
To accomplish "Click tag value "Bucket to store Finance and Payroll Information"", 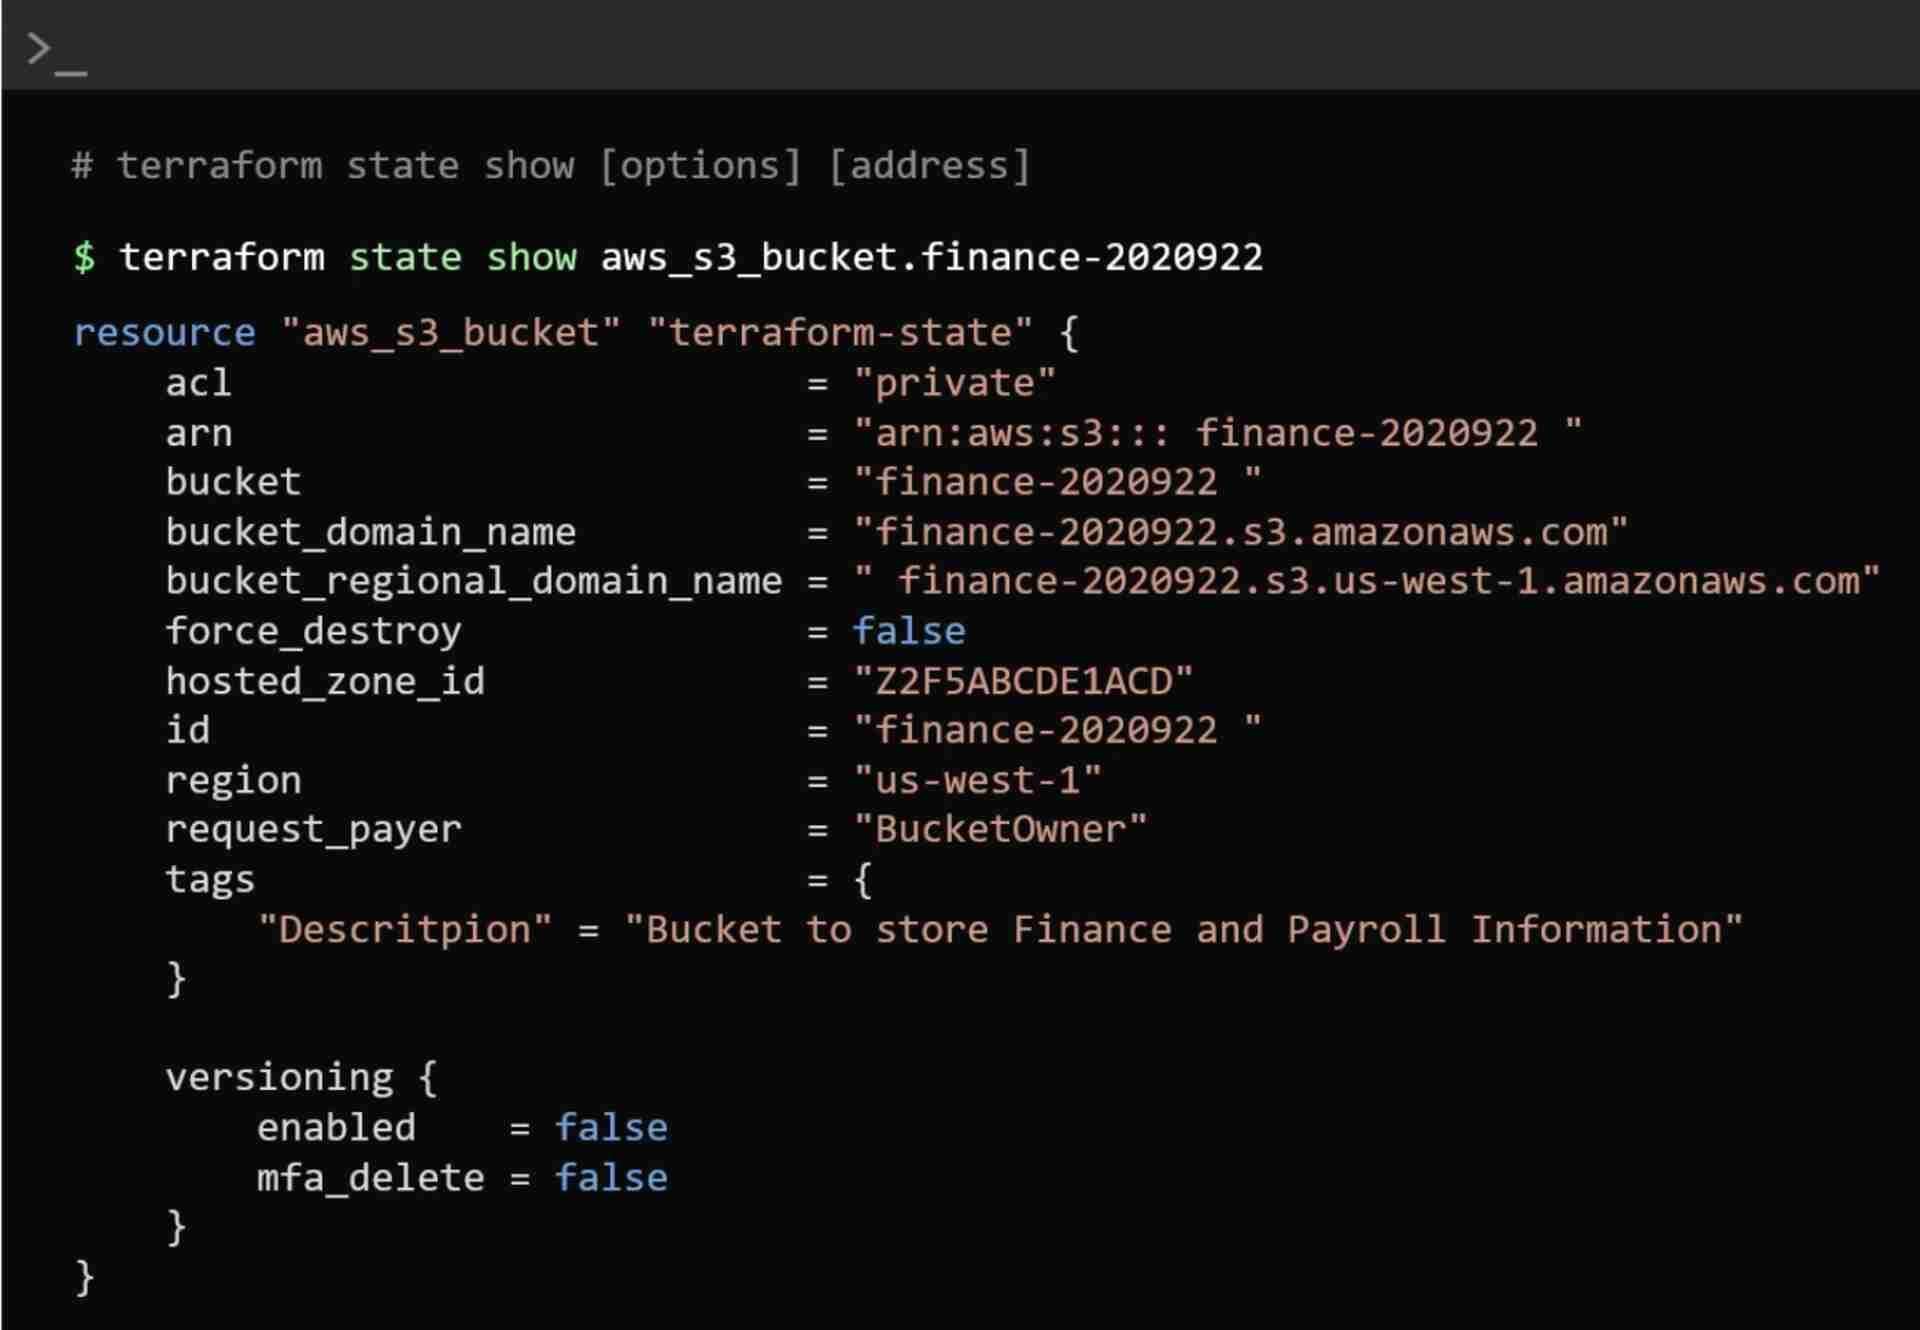I will click(x=1184, y=930).
